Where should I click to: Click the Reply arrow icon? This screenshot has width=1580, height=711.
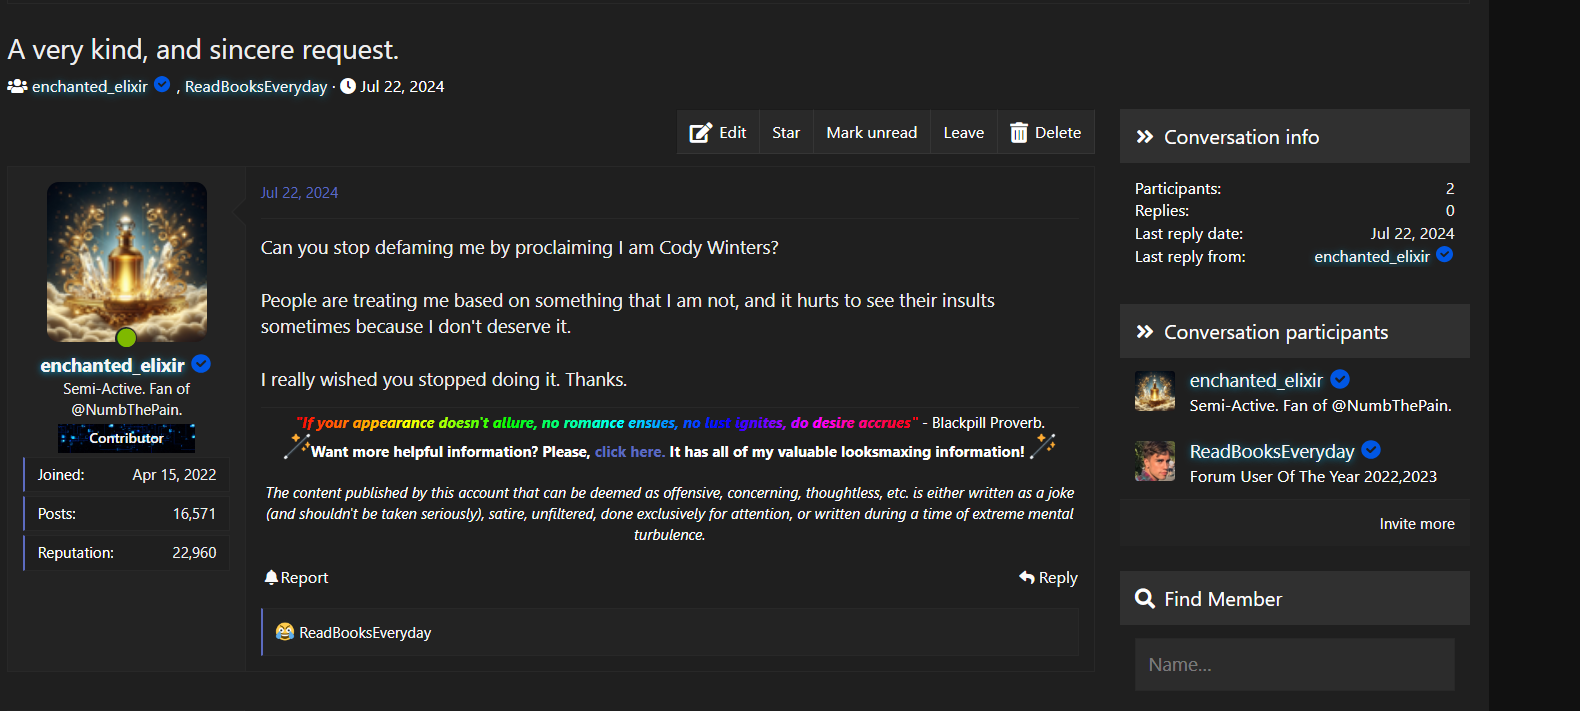[1026, 578]
